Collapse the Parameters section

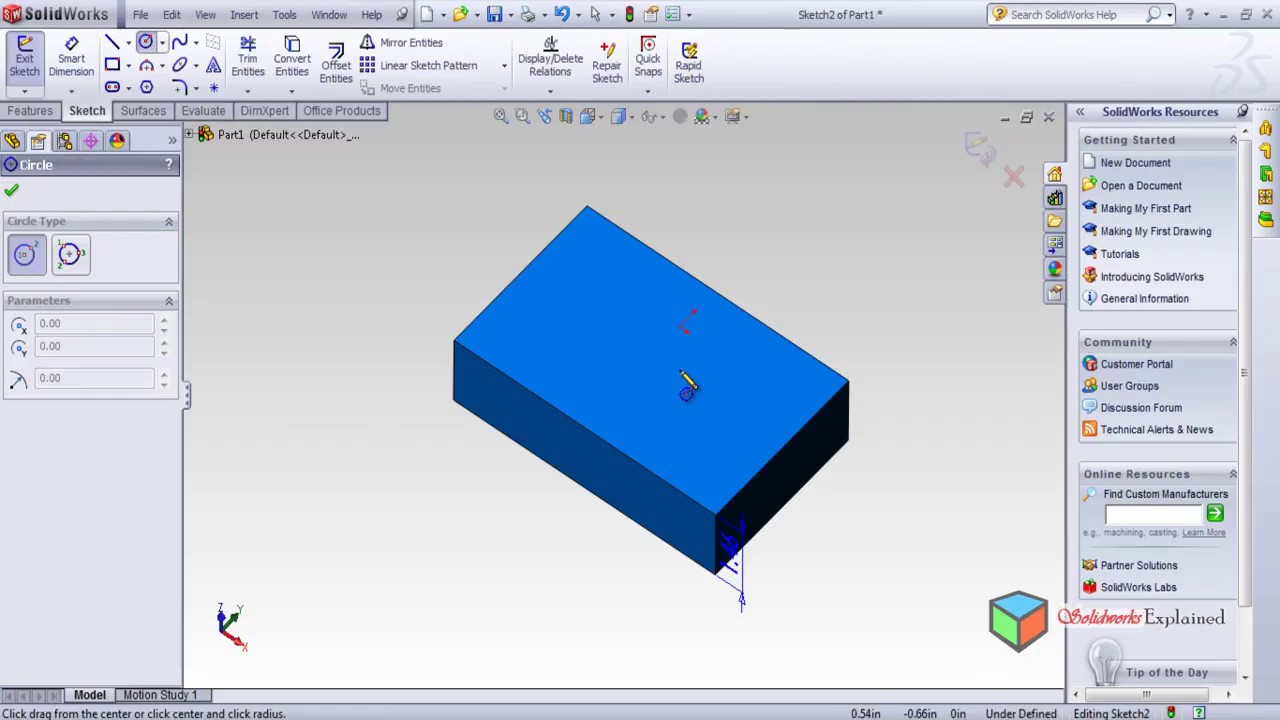[168, 301]
